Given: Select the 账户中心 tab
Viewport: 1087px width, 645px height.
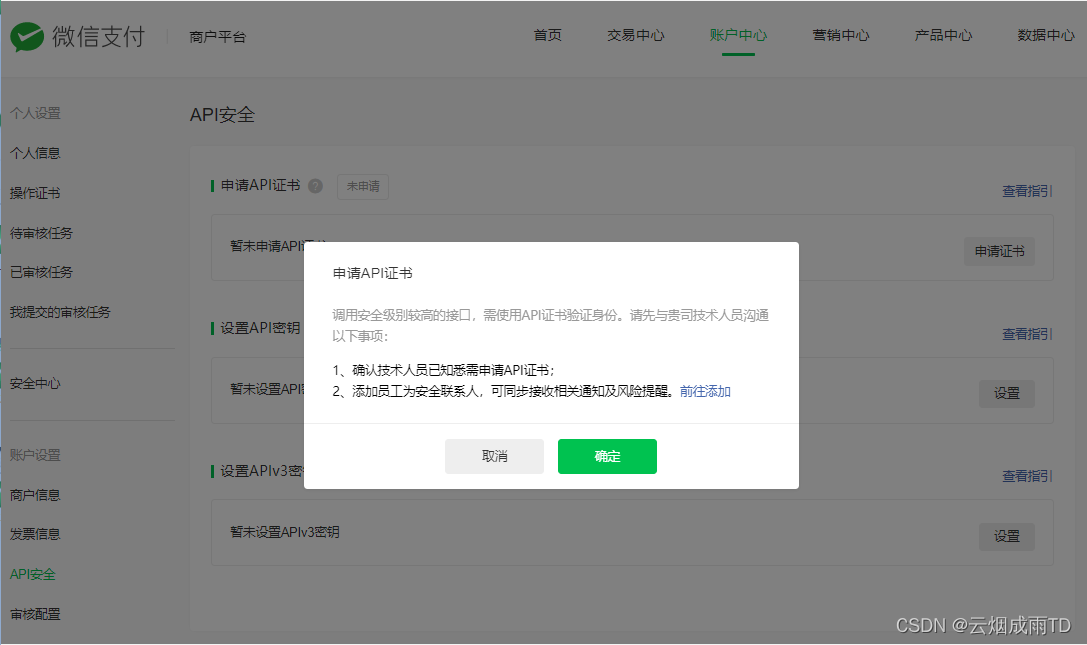Looking at the screenshot, I should point(738,35).
